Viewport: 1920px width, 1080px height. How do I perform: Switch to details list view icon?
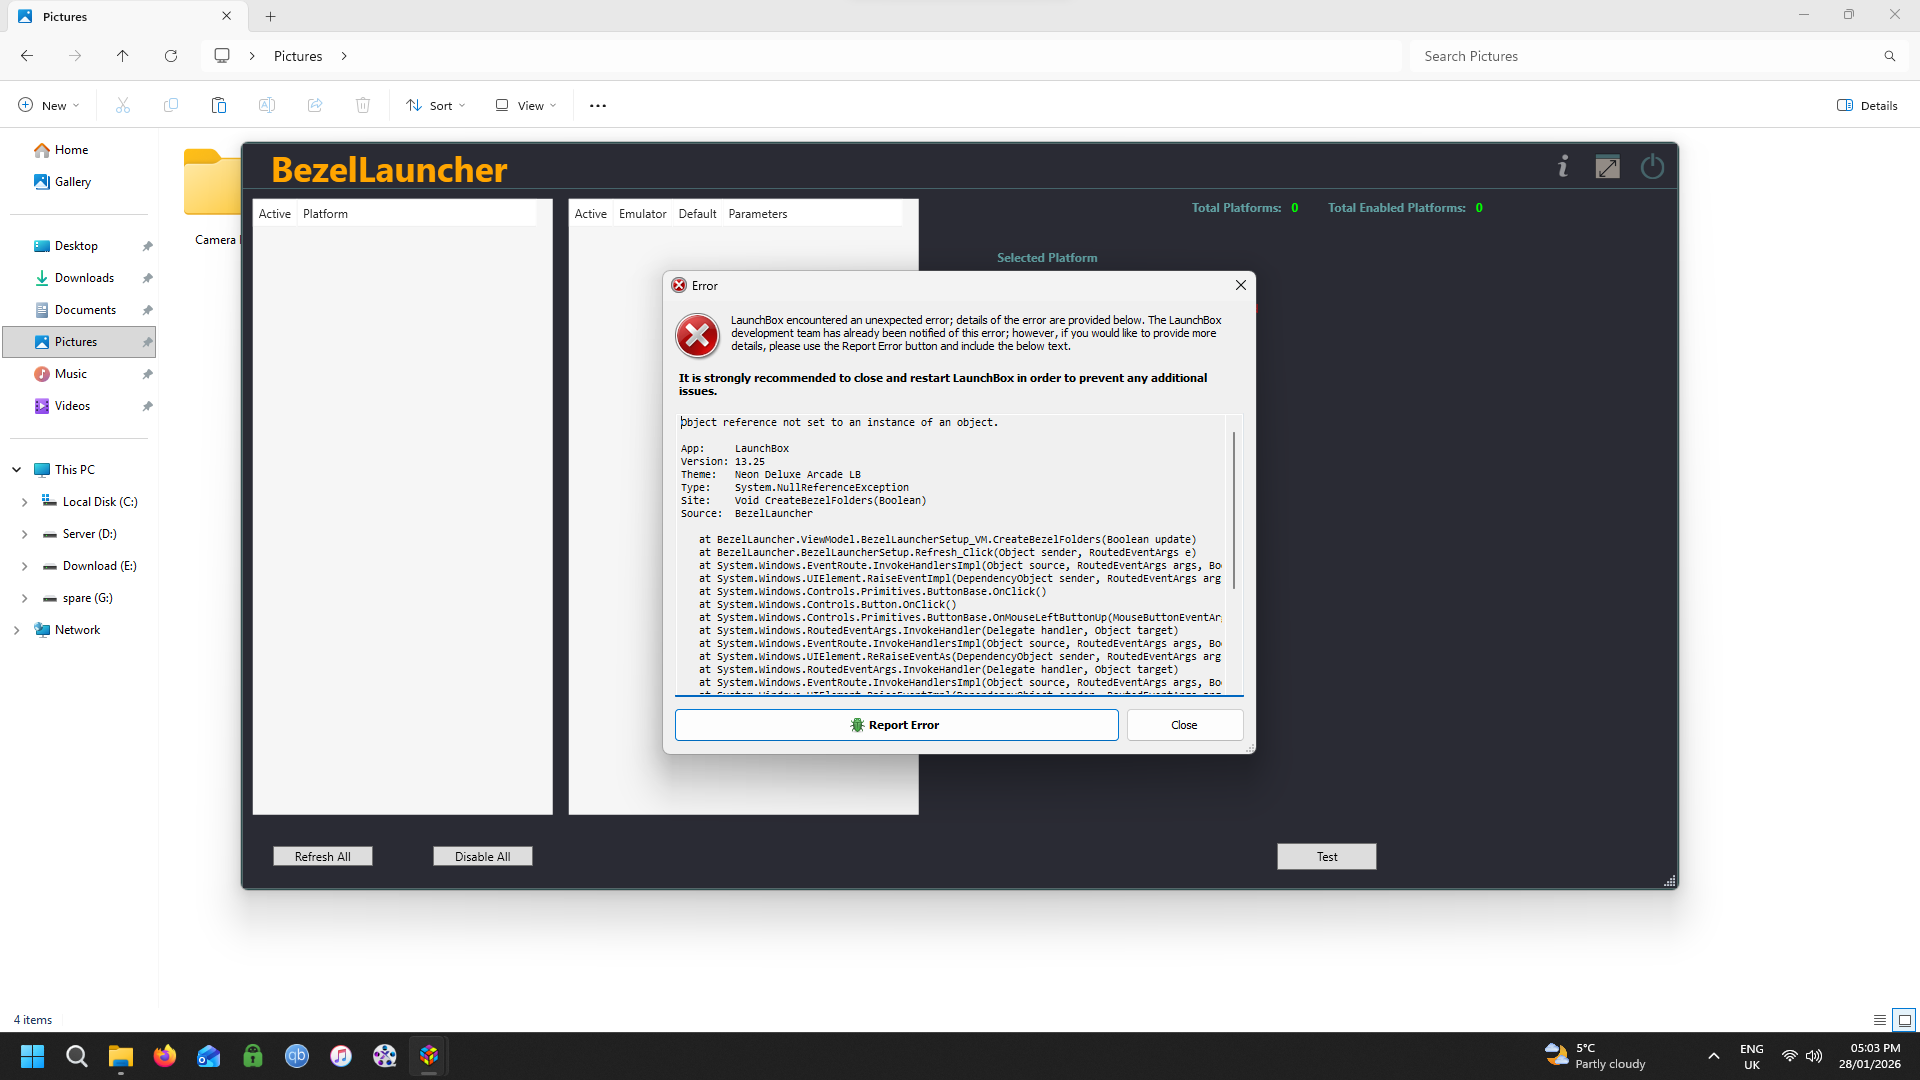click(1879, 1020)
